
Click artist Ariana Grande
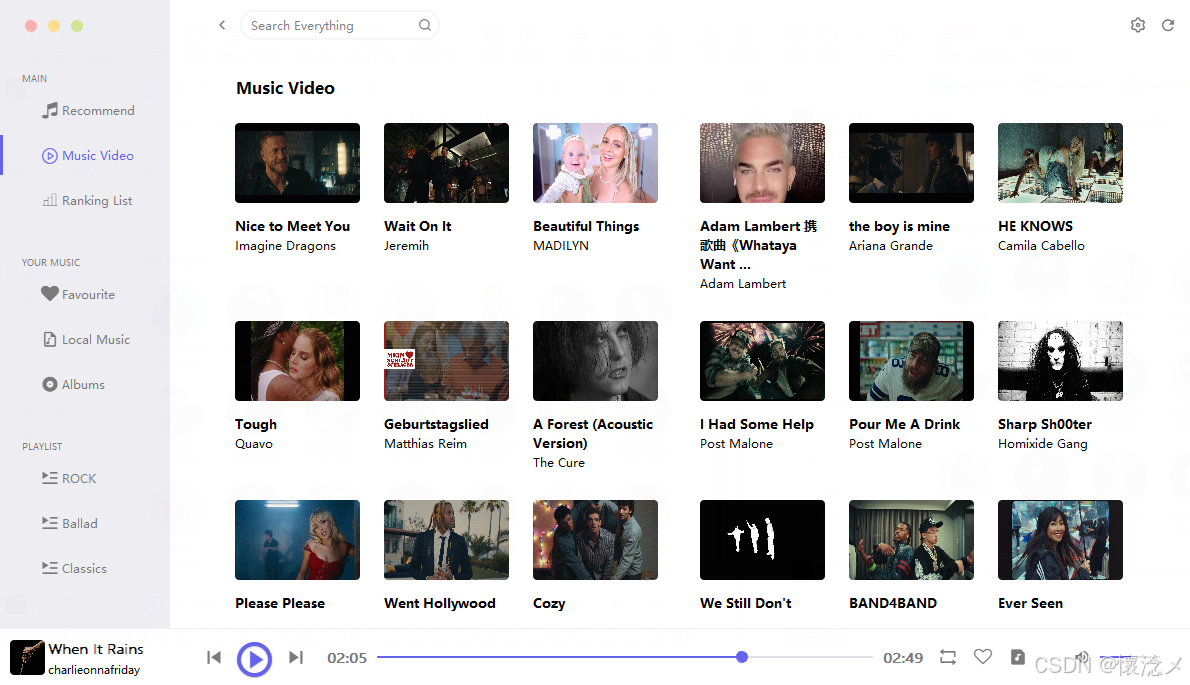[x=890, y=246]
